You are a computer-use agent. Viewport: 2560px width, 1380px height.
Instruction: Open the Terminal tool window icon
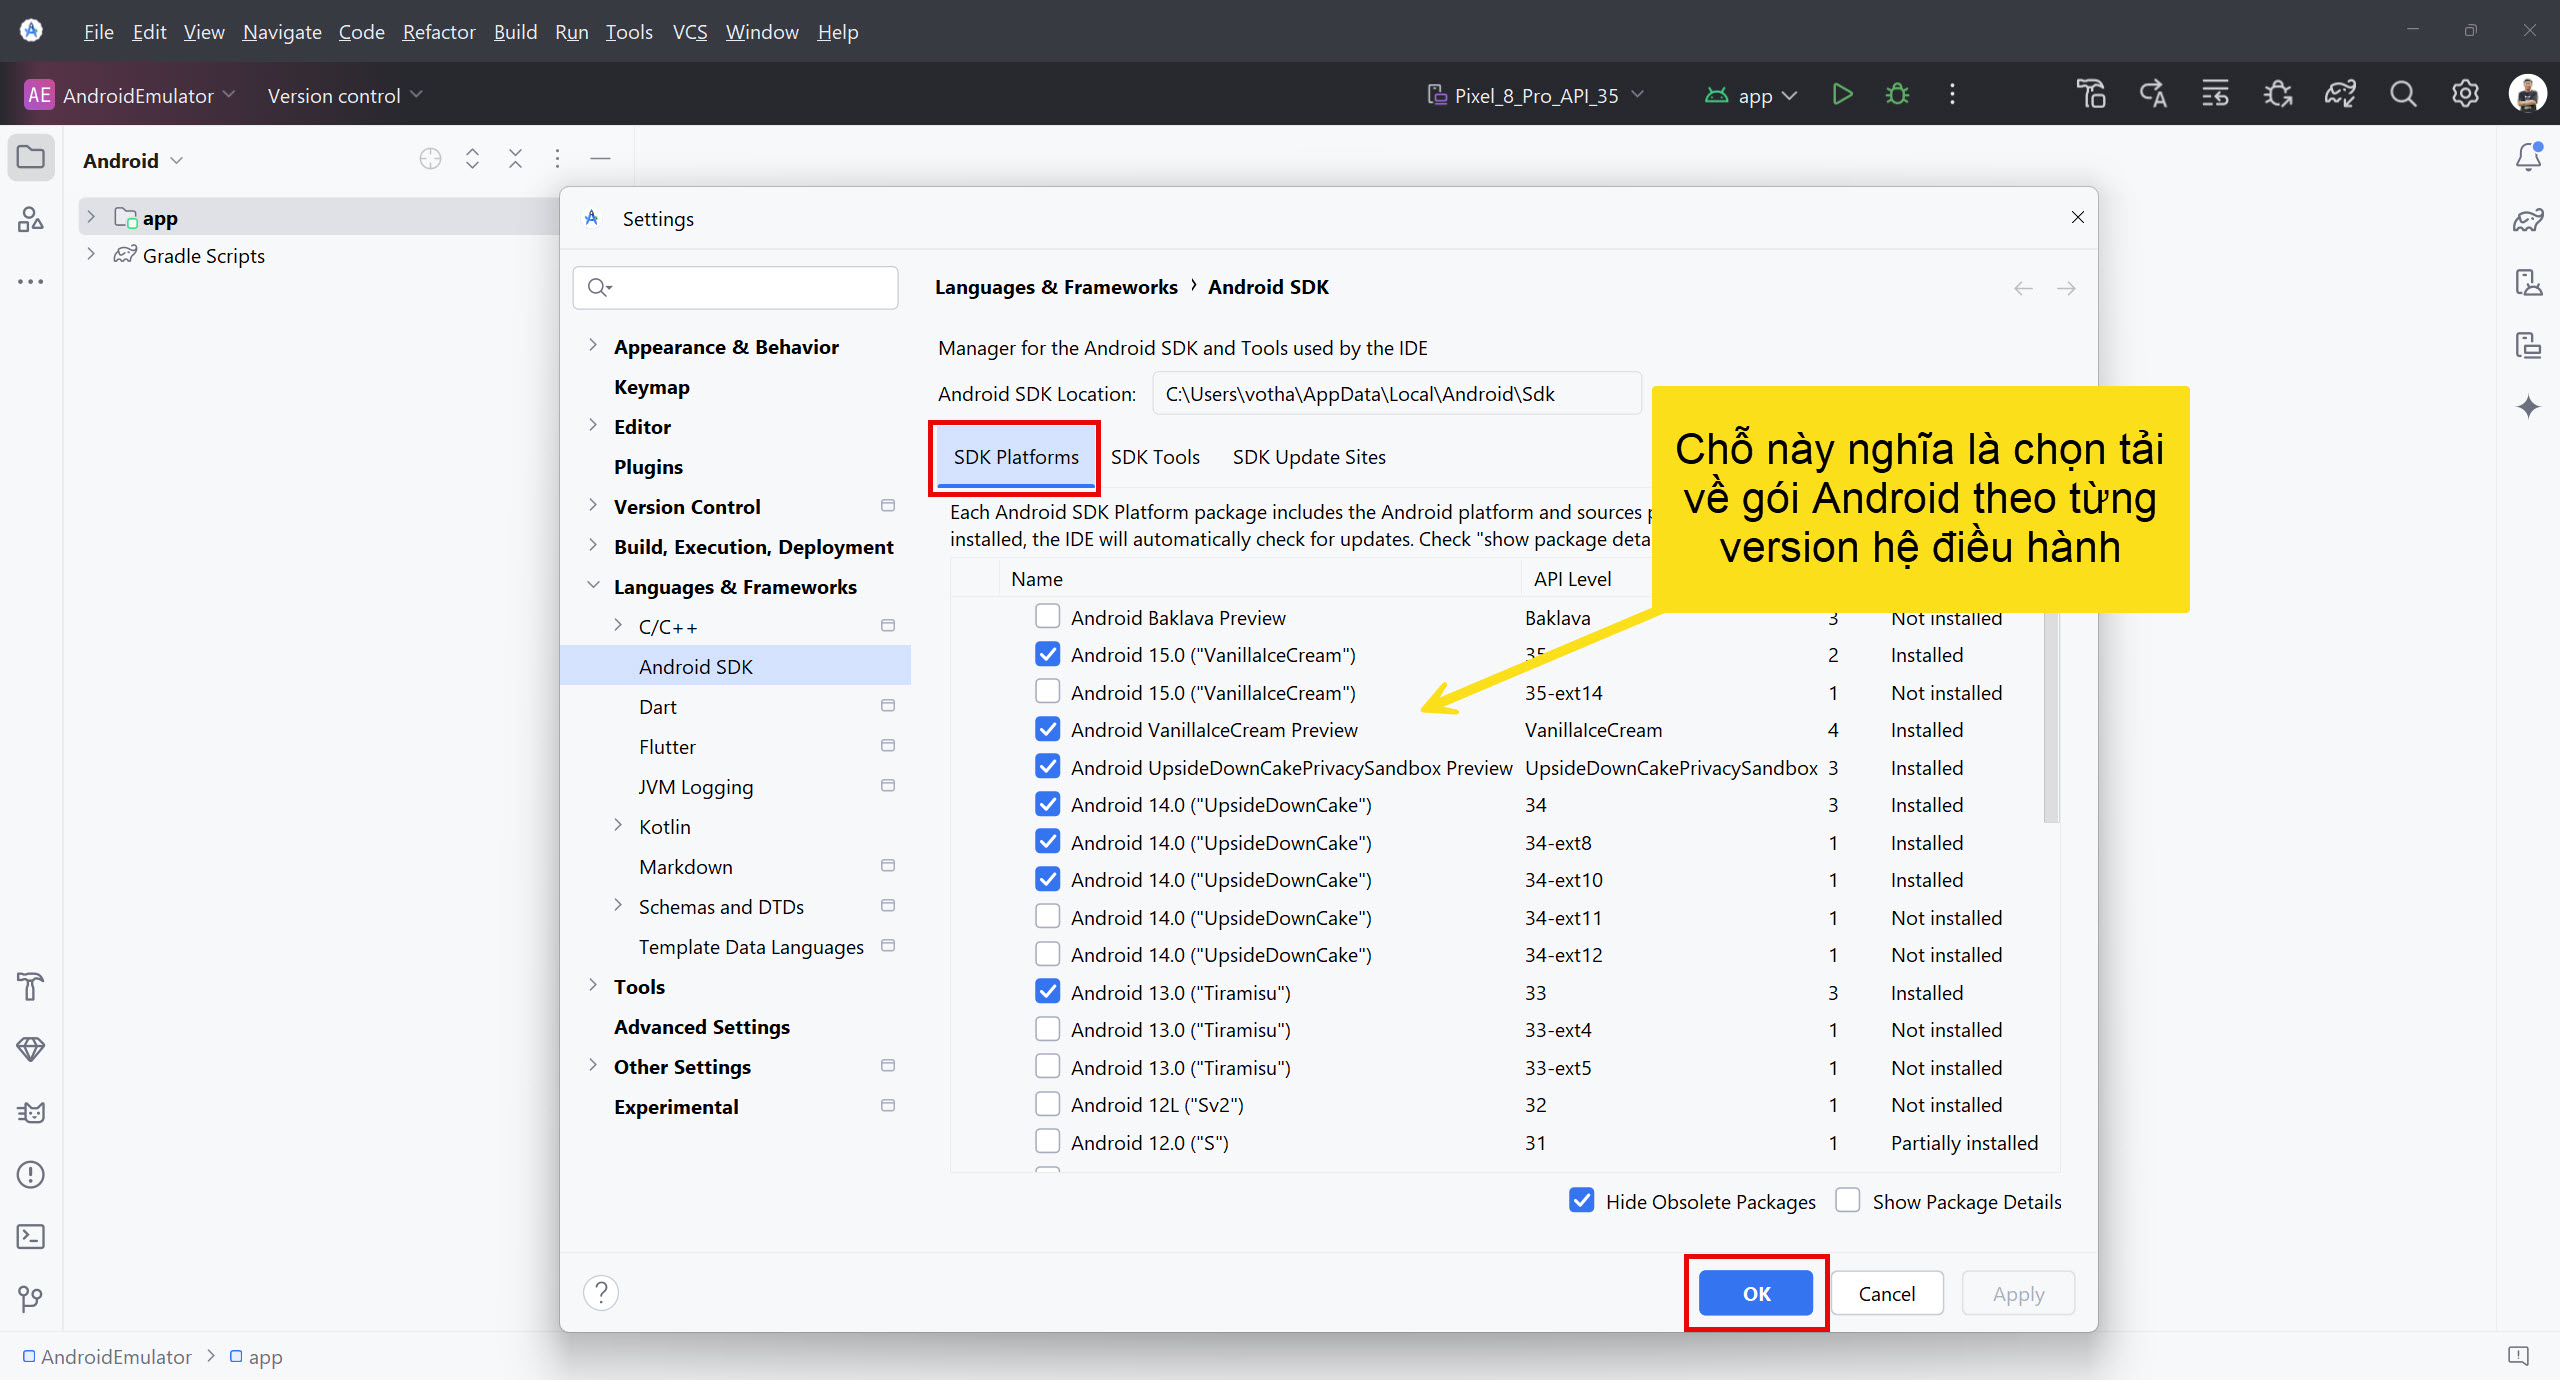[x=31, y=1237]
